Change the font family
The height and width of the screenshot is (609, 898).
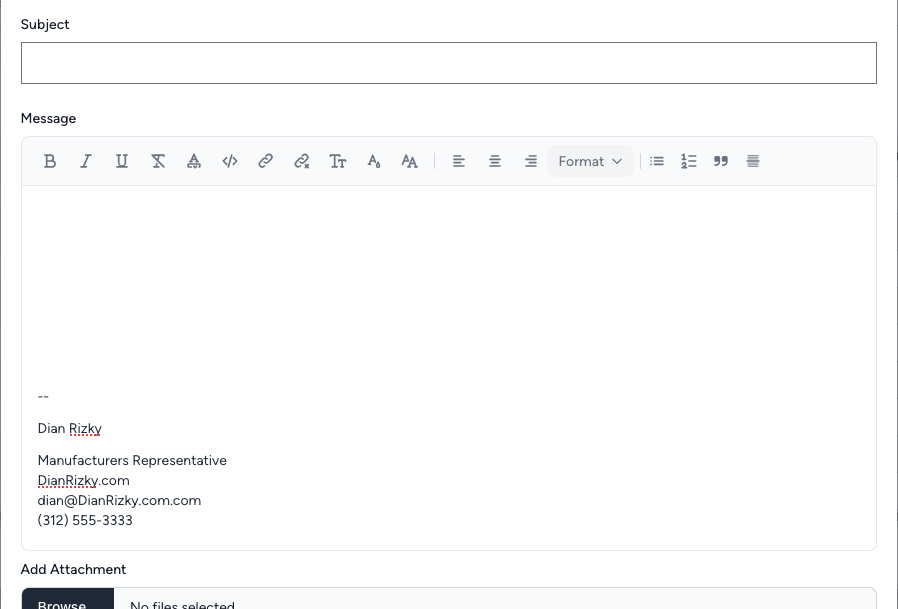[409, 161]
